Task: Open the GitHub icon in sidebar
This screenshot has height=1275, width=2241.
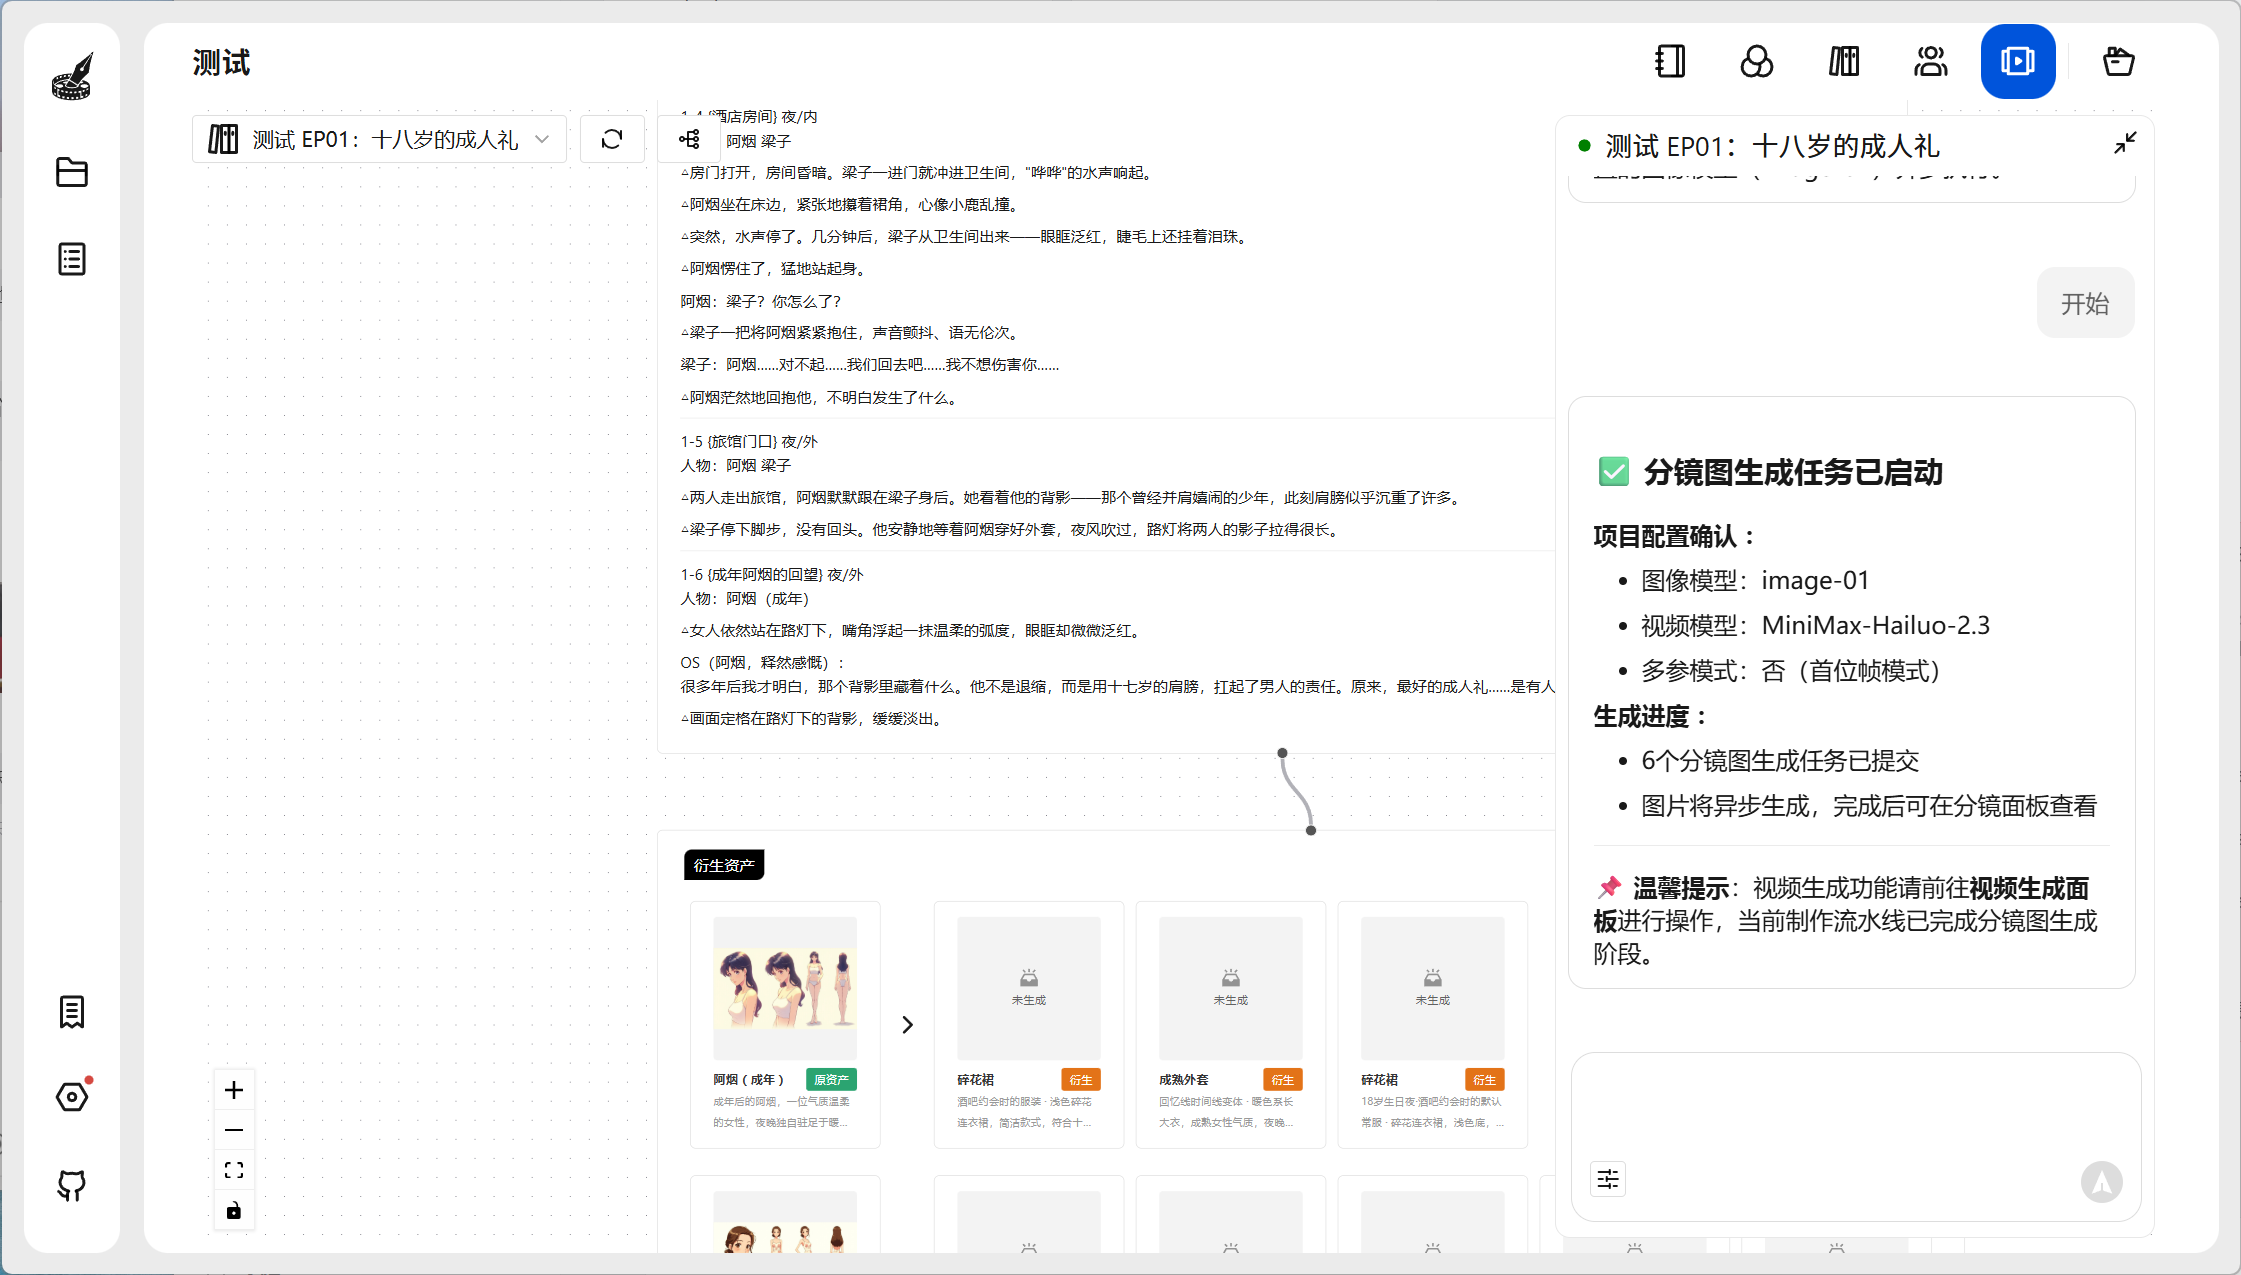Action: pos(72,1185)
